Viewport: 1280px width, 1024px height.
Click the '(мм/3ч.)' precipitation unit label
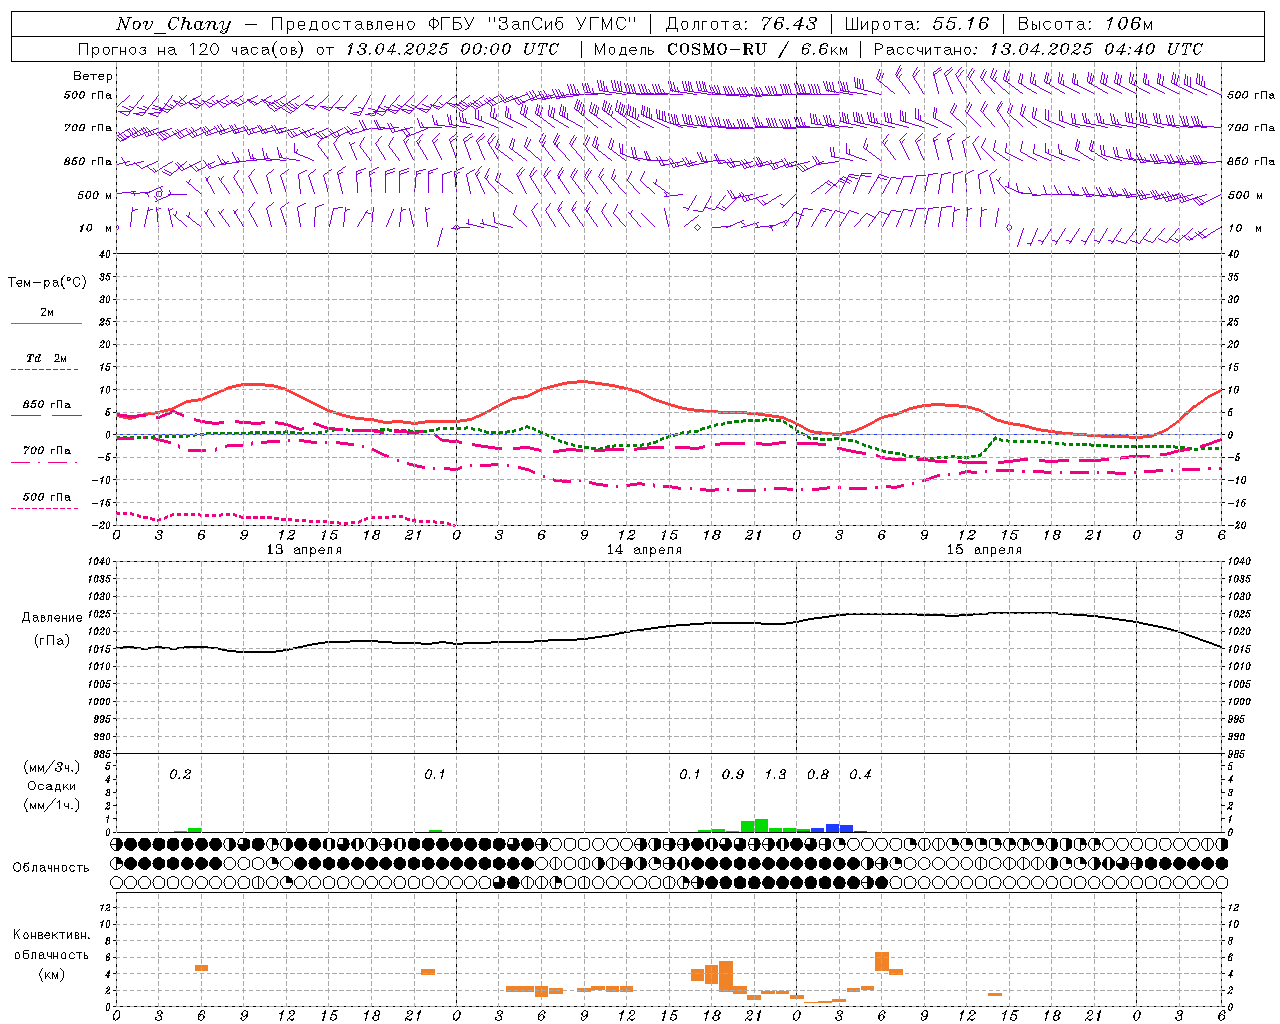point(52,767)
